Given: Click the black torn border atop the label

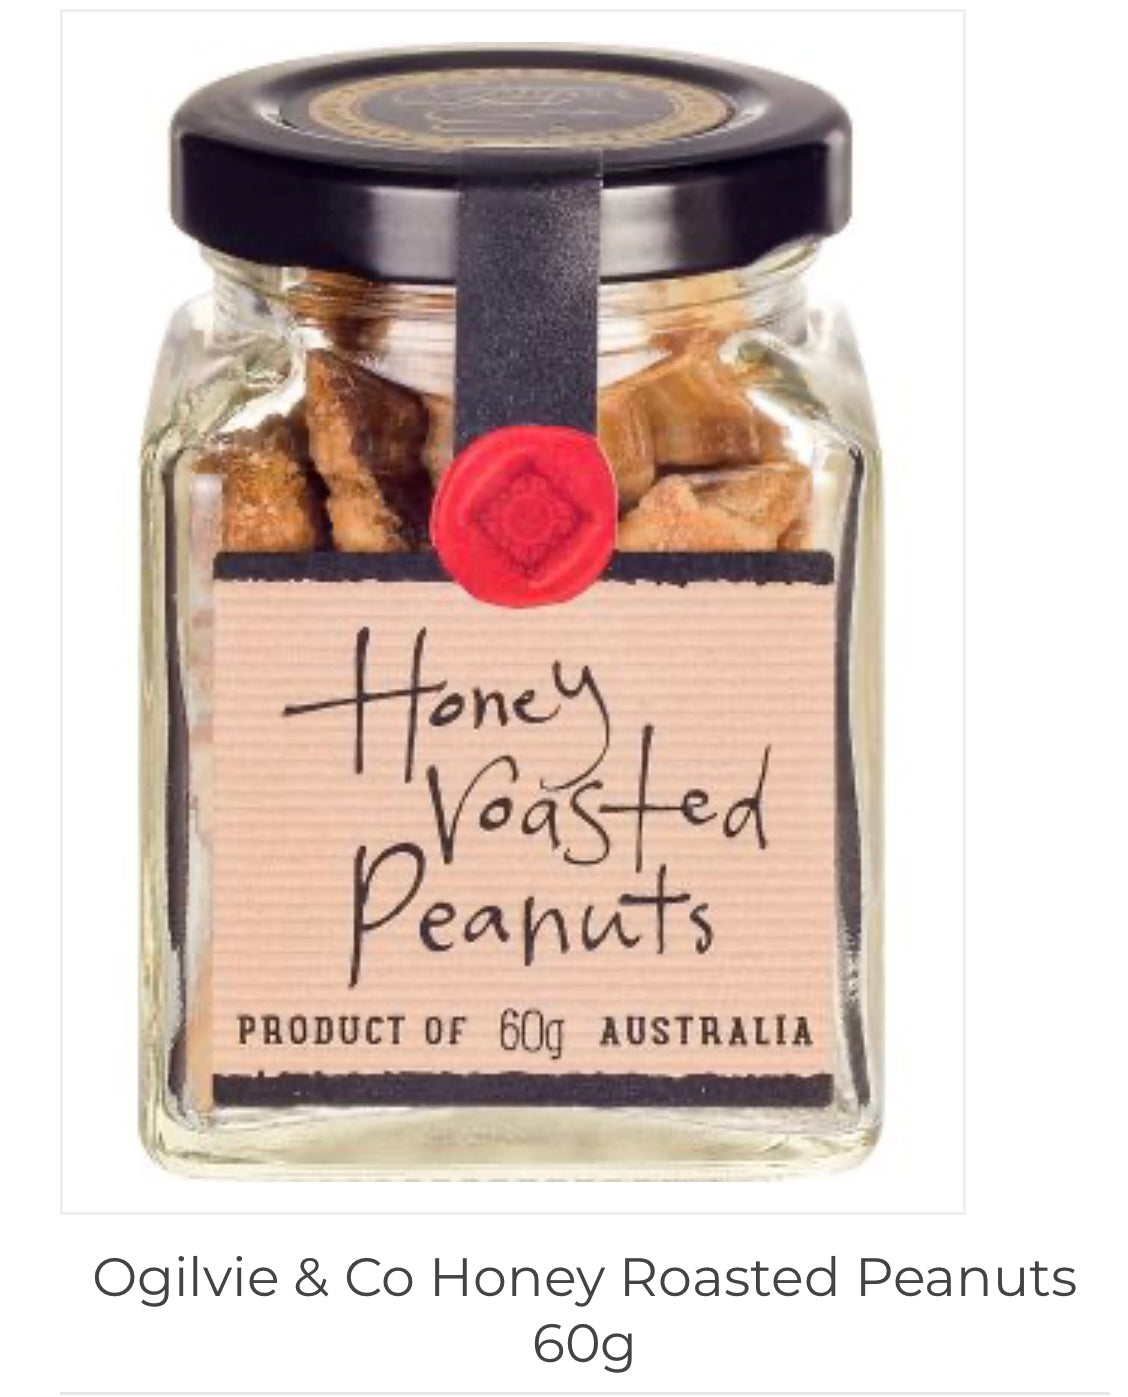Looking at the screenshot, I should point(524,567).
